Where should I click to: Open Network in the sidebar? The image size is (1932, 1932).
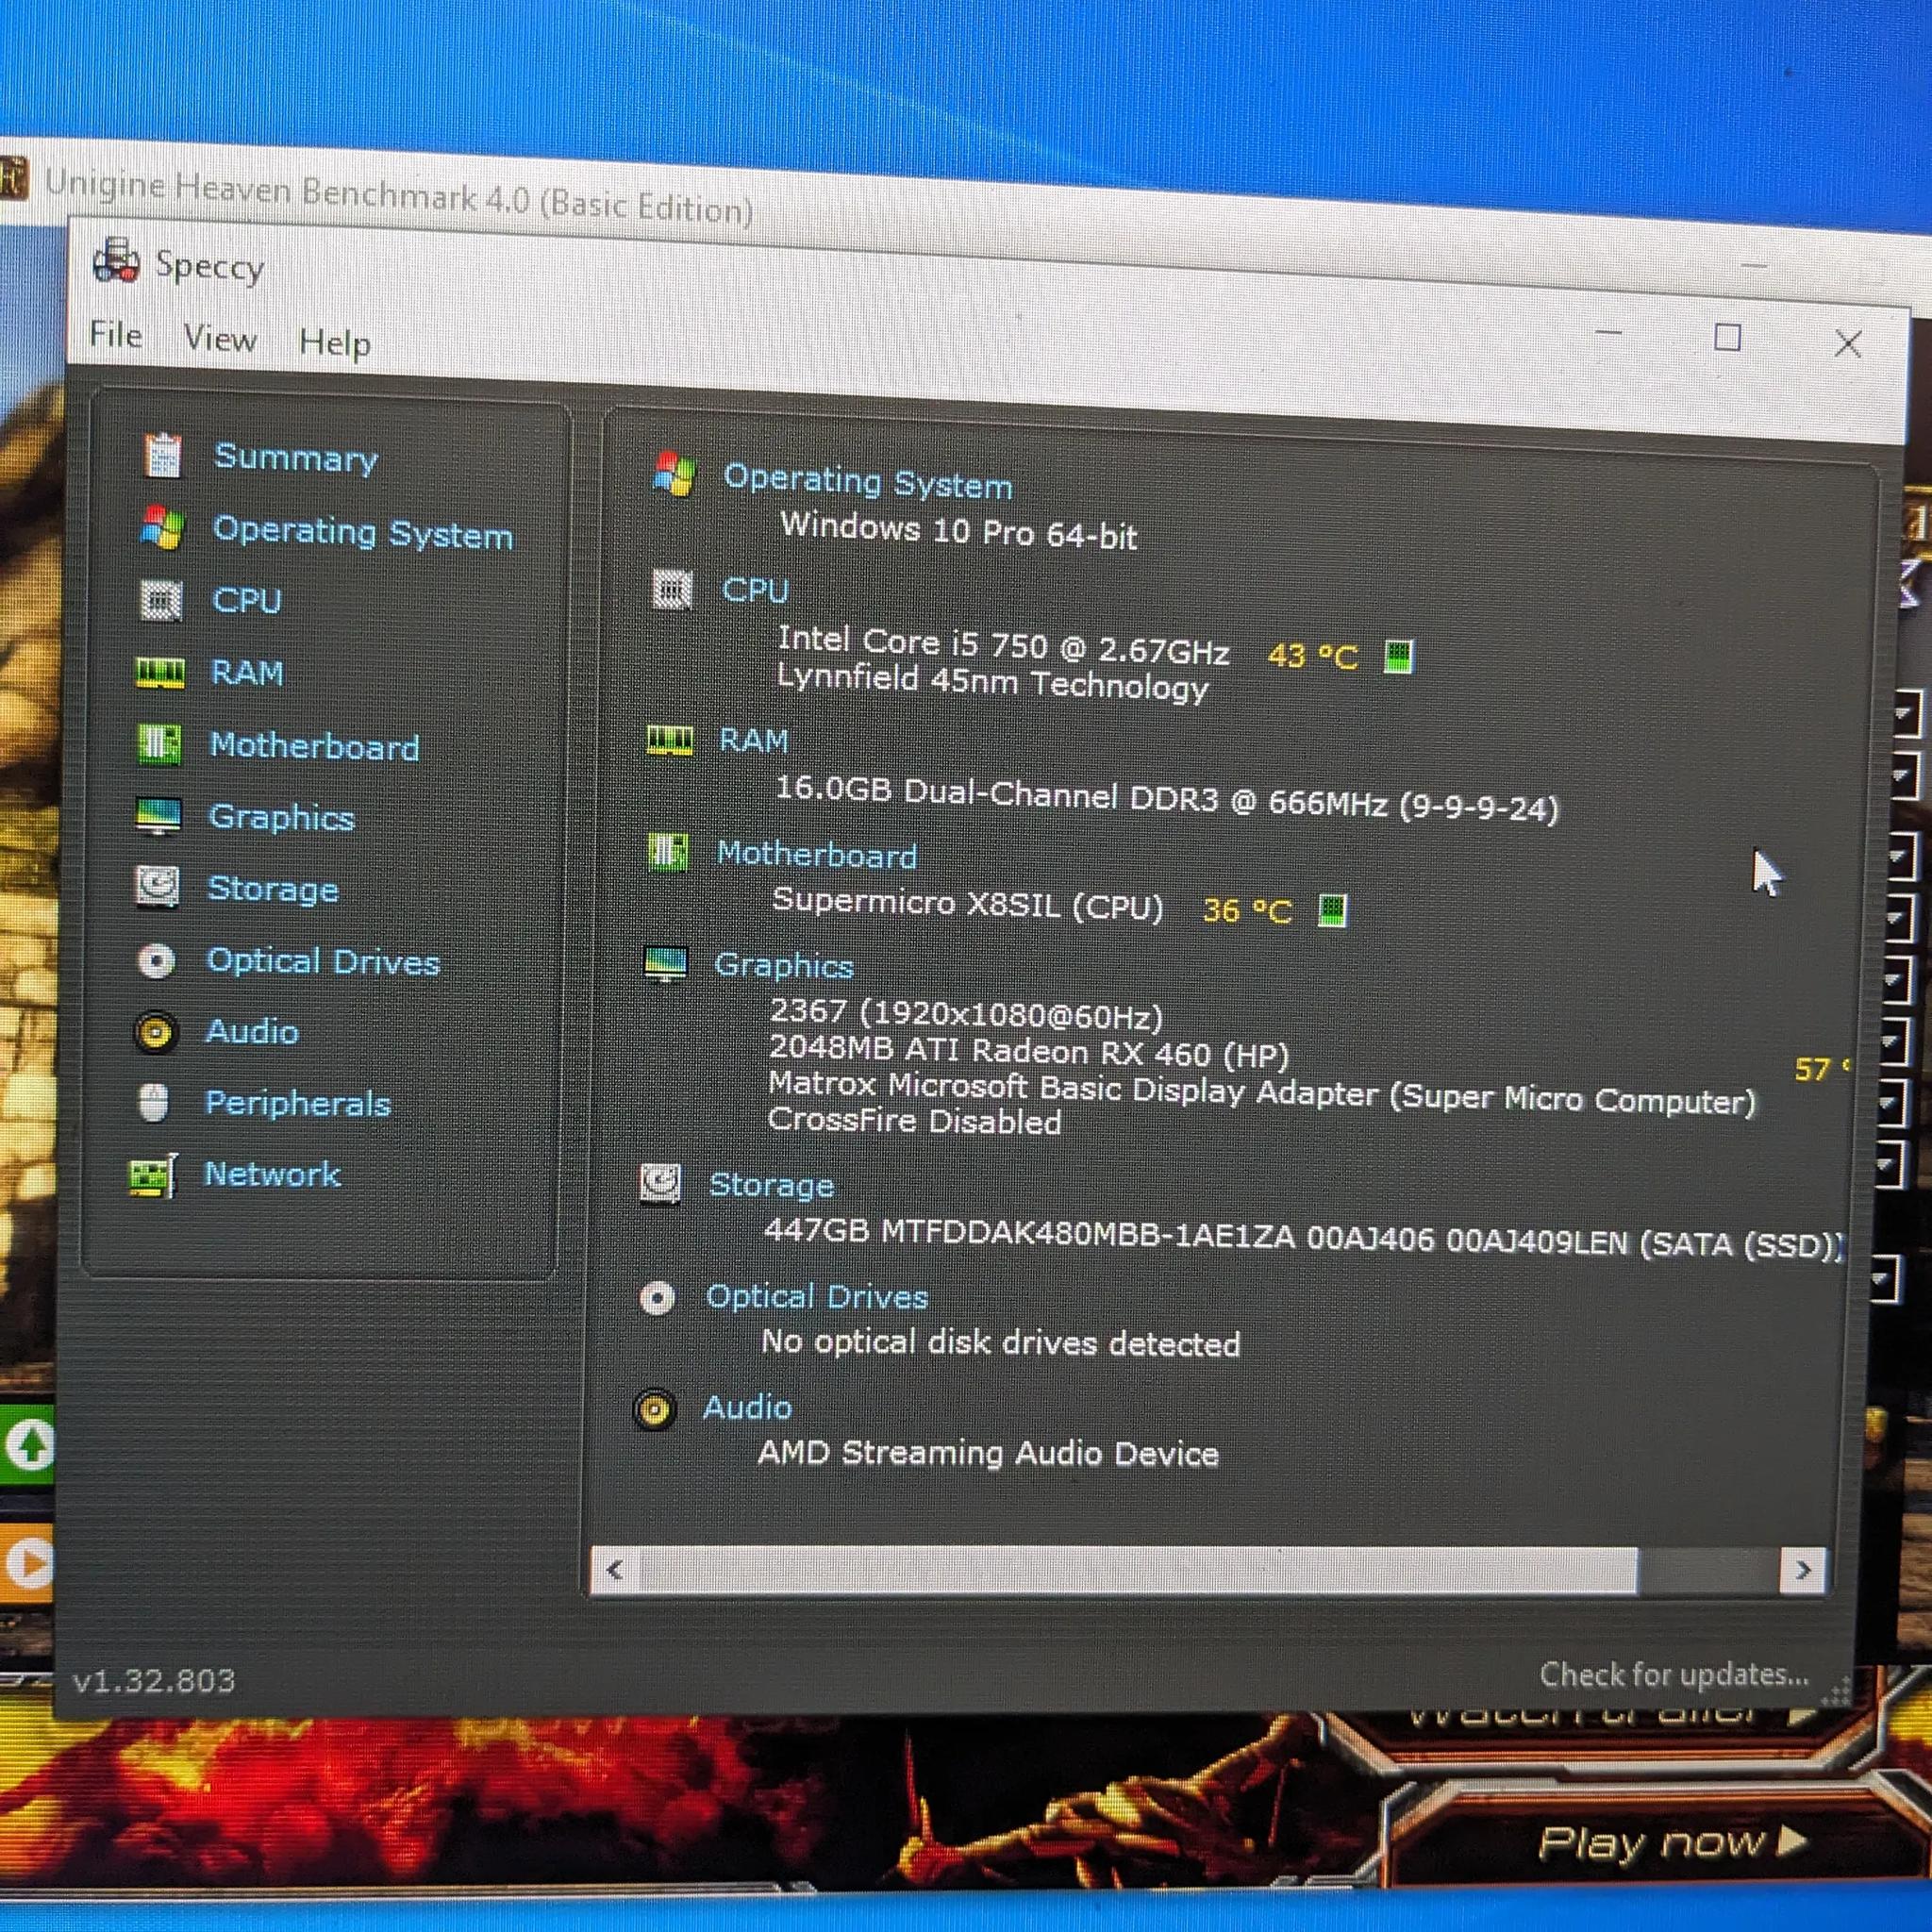(272, 1175)
